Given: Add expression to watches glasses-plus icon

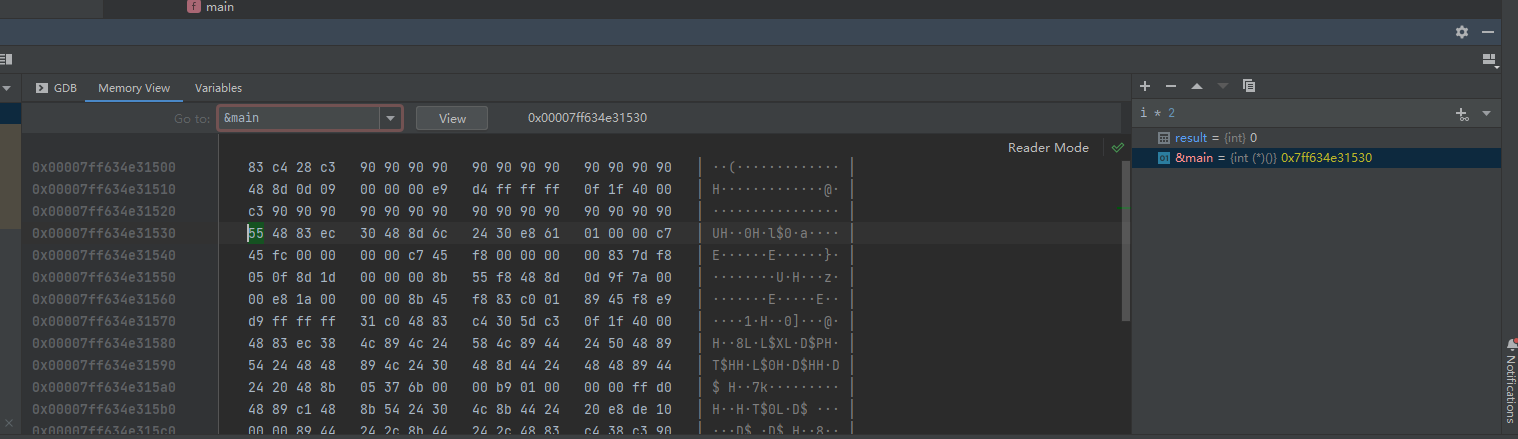Looking at the screenshot, I should [1462, 114].
